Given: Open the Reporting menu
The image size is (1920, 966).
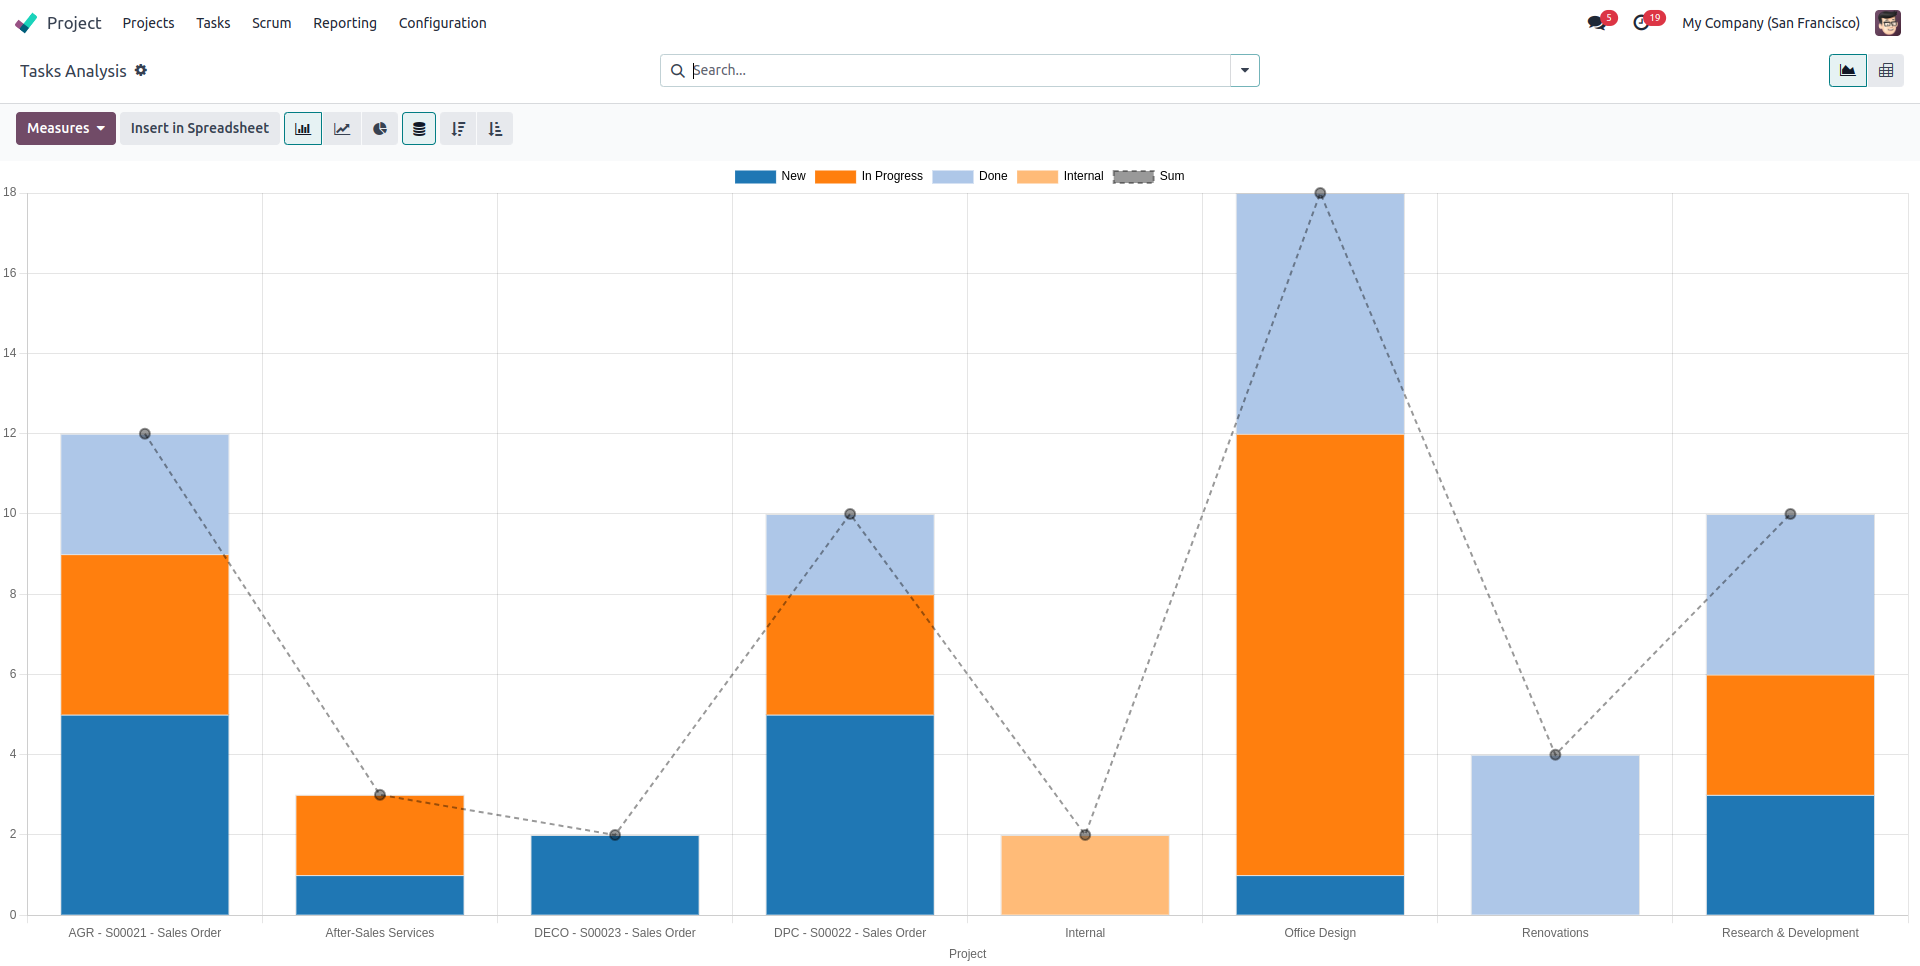Looking at the screenshot, I should tap(344, 23).
